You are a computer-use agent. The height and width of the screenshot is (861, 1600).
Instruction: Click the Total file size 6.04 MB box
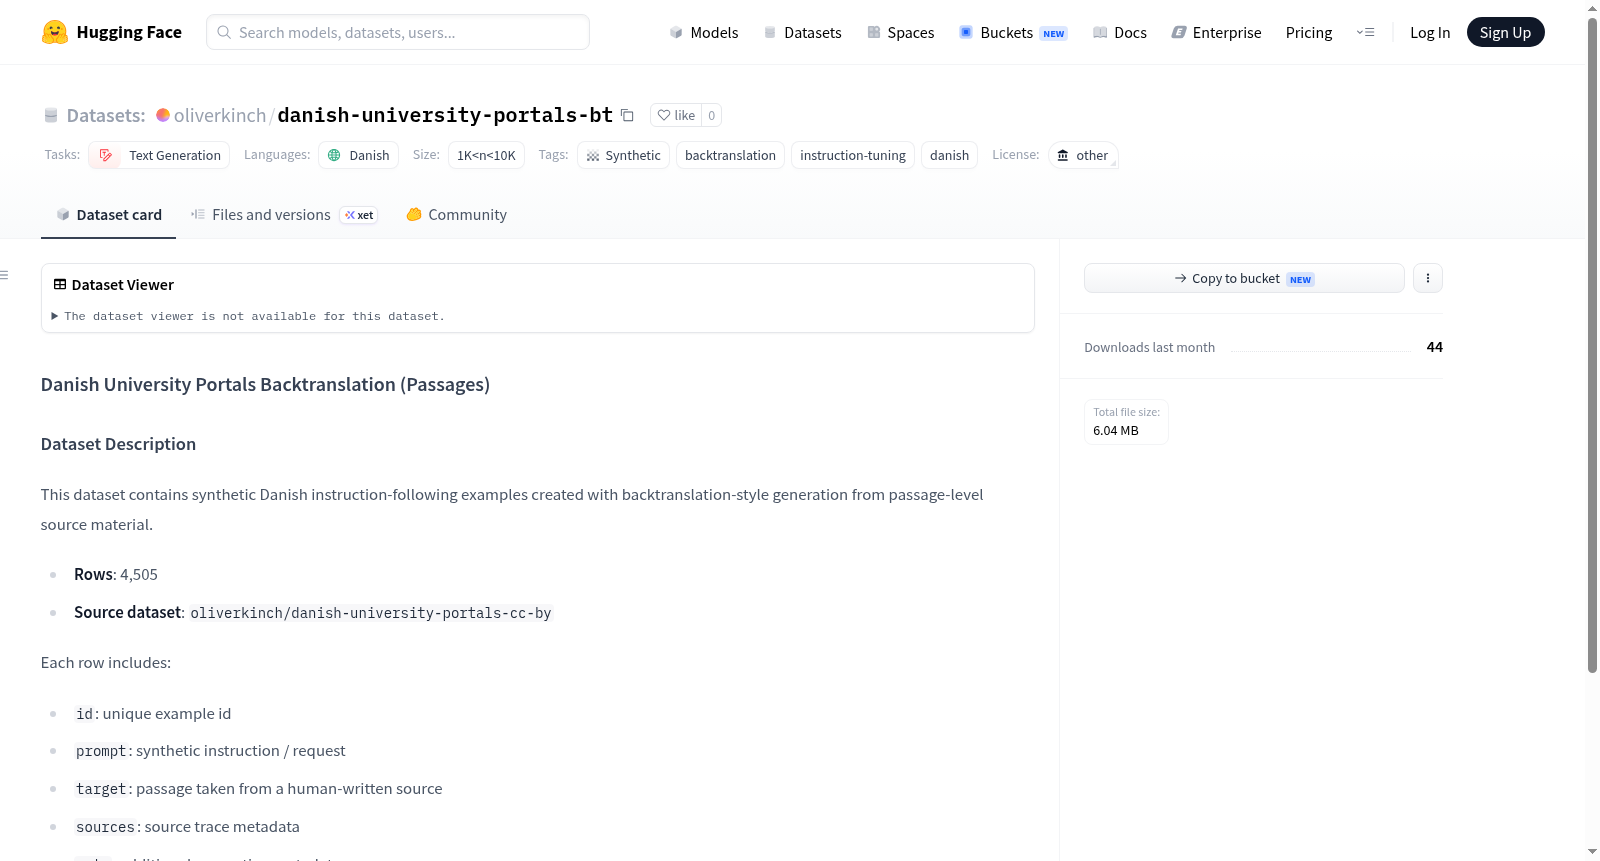[1126, 422]
